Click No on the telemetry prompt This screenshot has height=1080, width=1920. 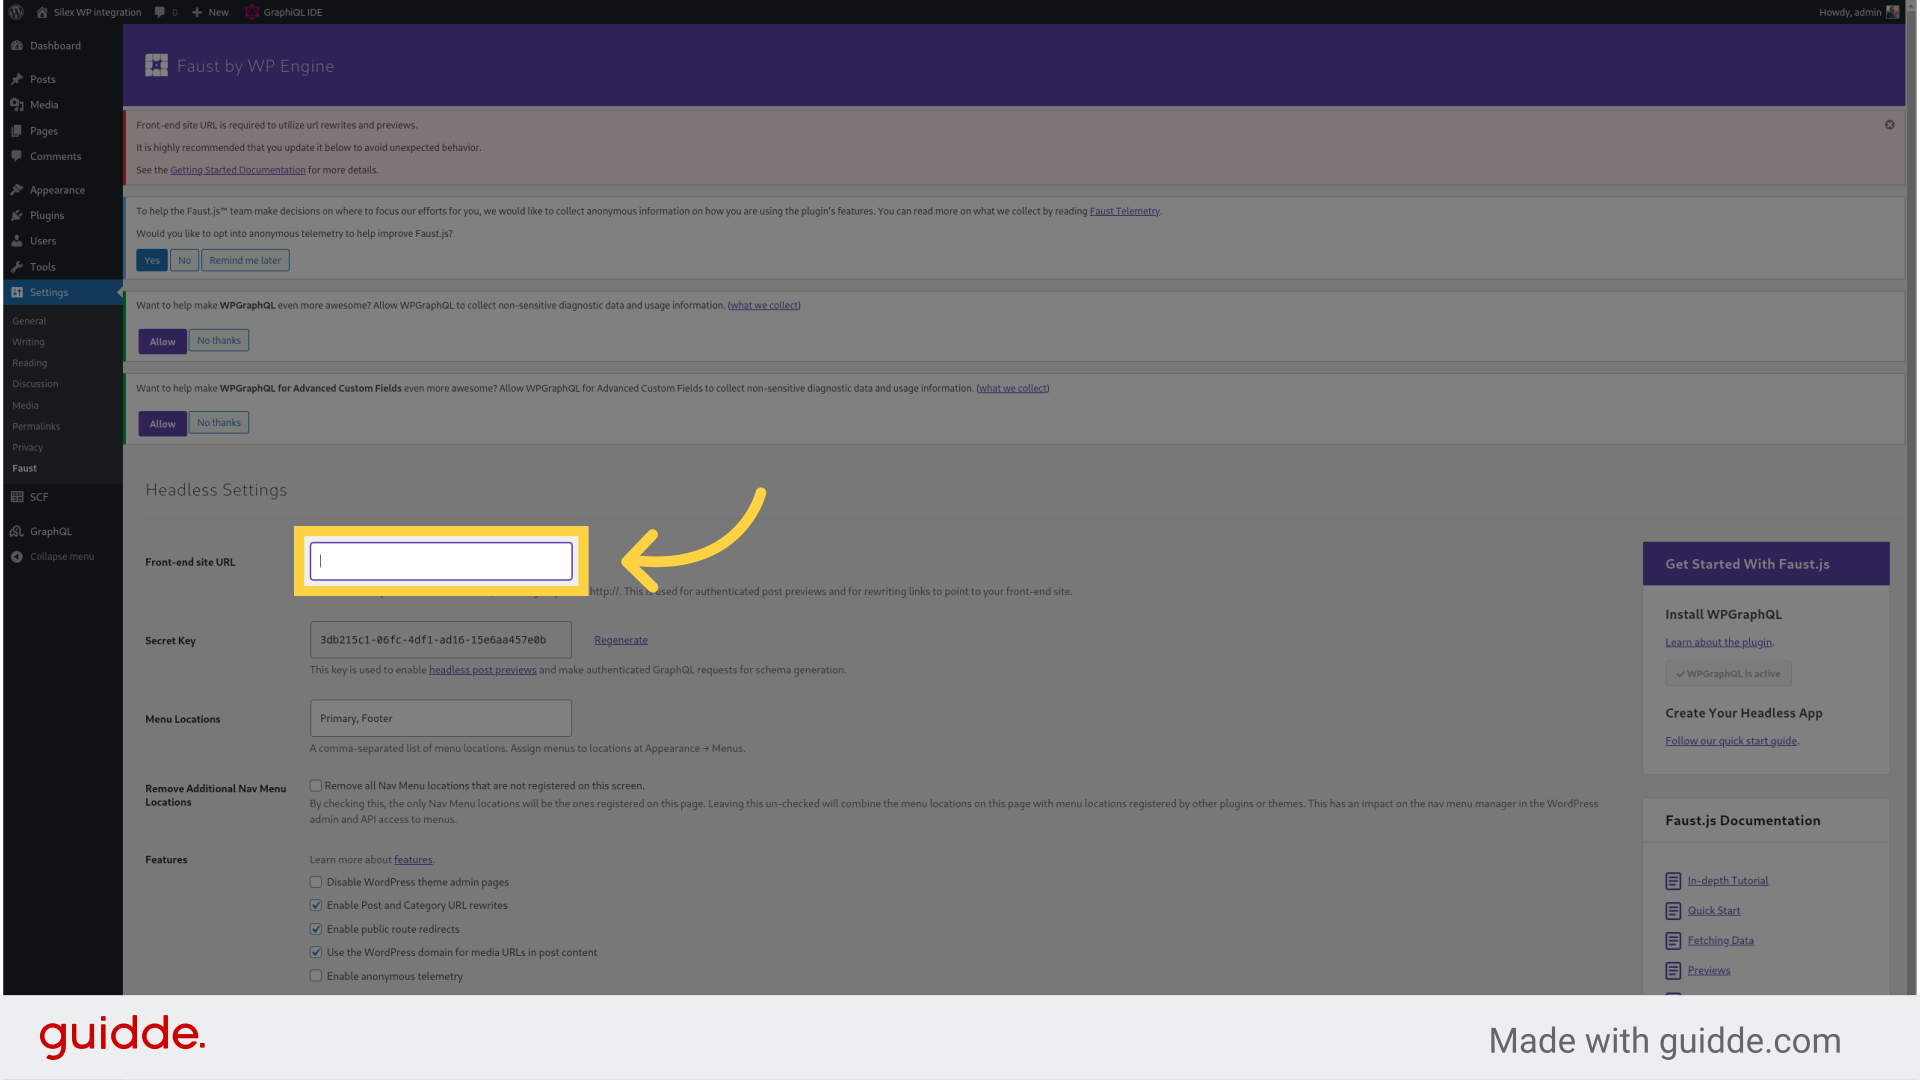click(184, 261)
